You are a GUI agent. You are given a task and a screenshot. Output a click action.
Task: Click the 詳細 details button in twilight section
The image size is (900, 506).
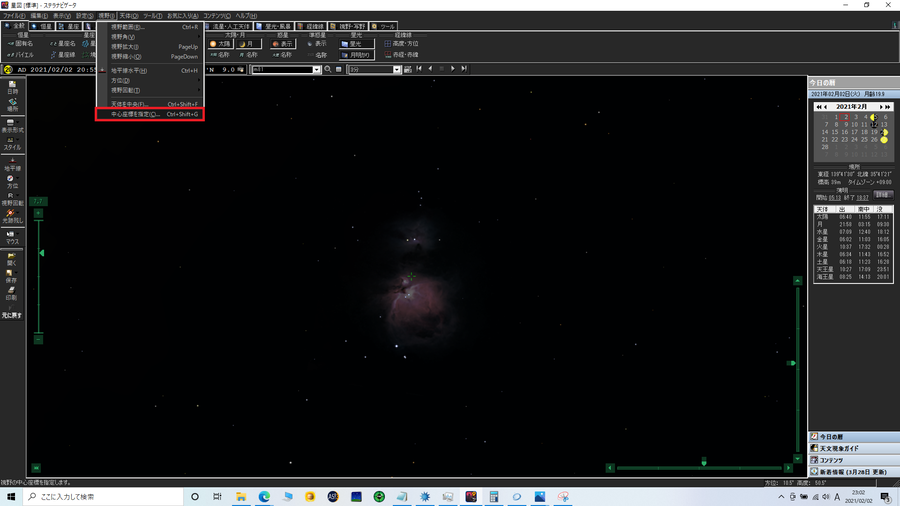click(882, 196)
